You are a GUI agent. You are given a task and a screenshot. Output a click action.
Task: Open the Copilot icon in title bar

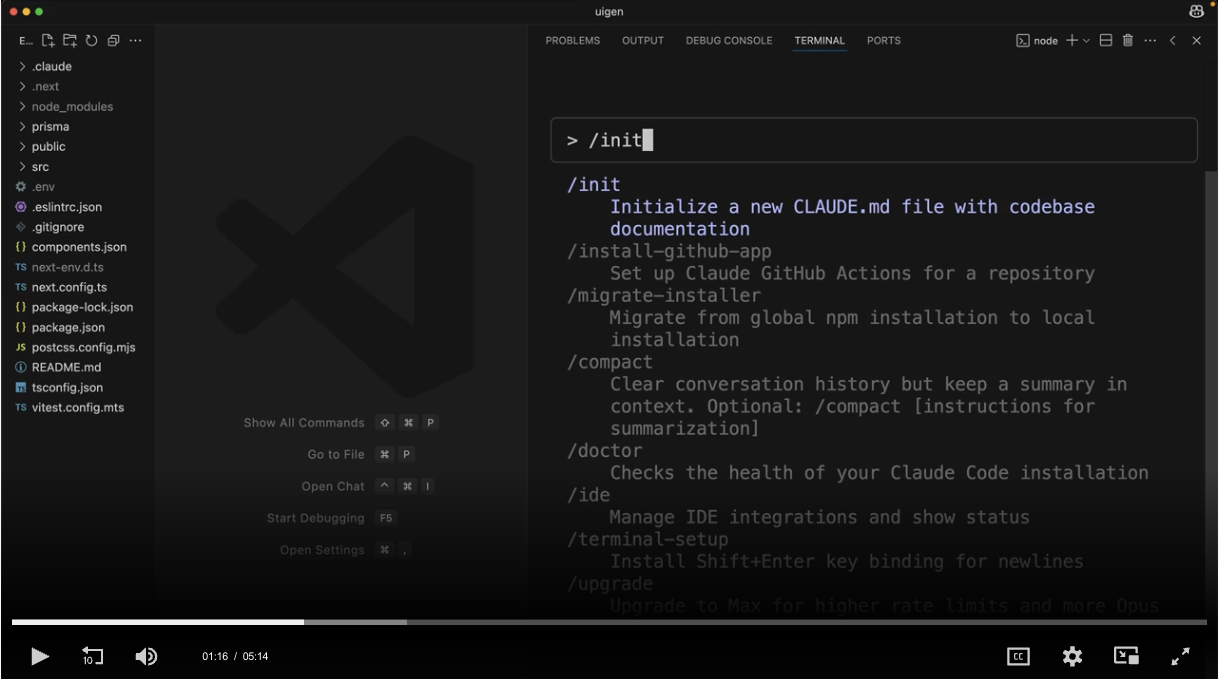(1197, 11)
